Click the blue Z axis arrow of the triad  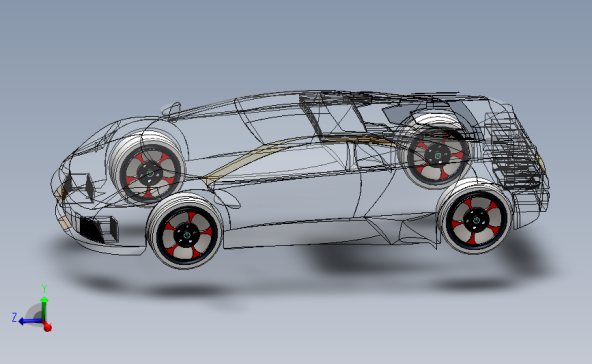click(x=30, y=321)
